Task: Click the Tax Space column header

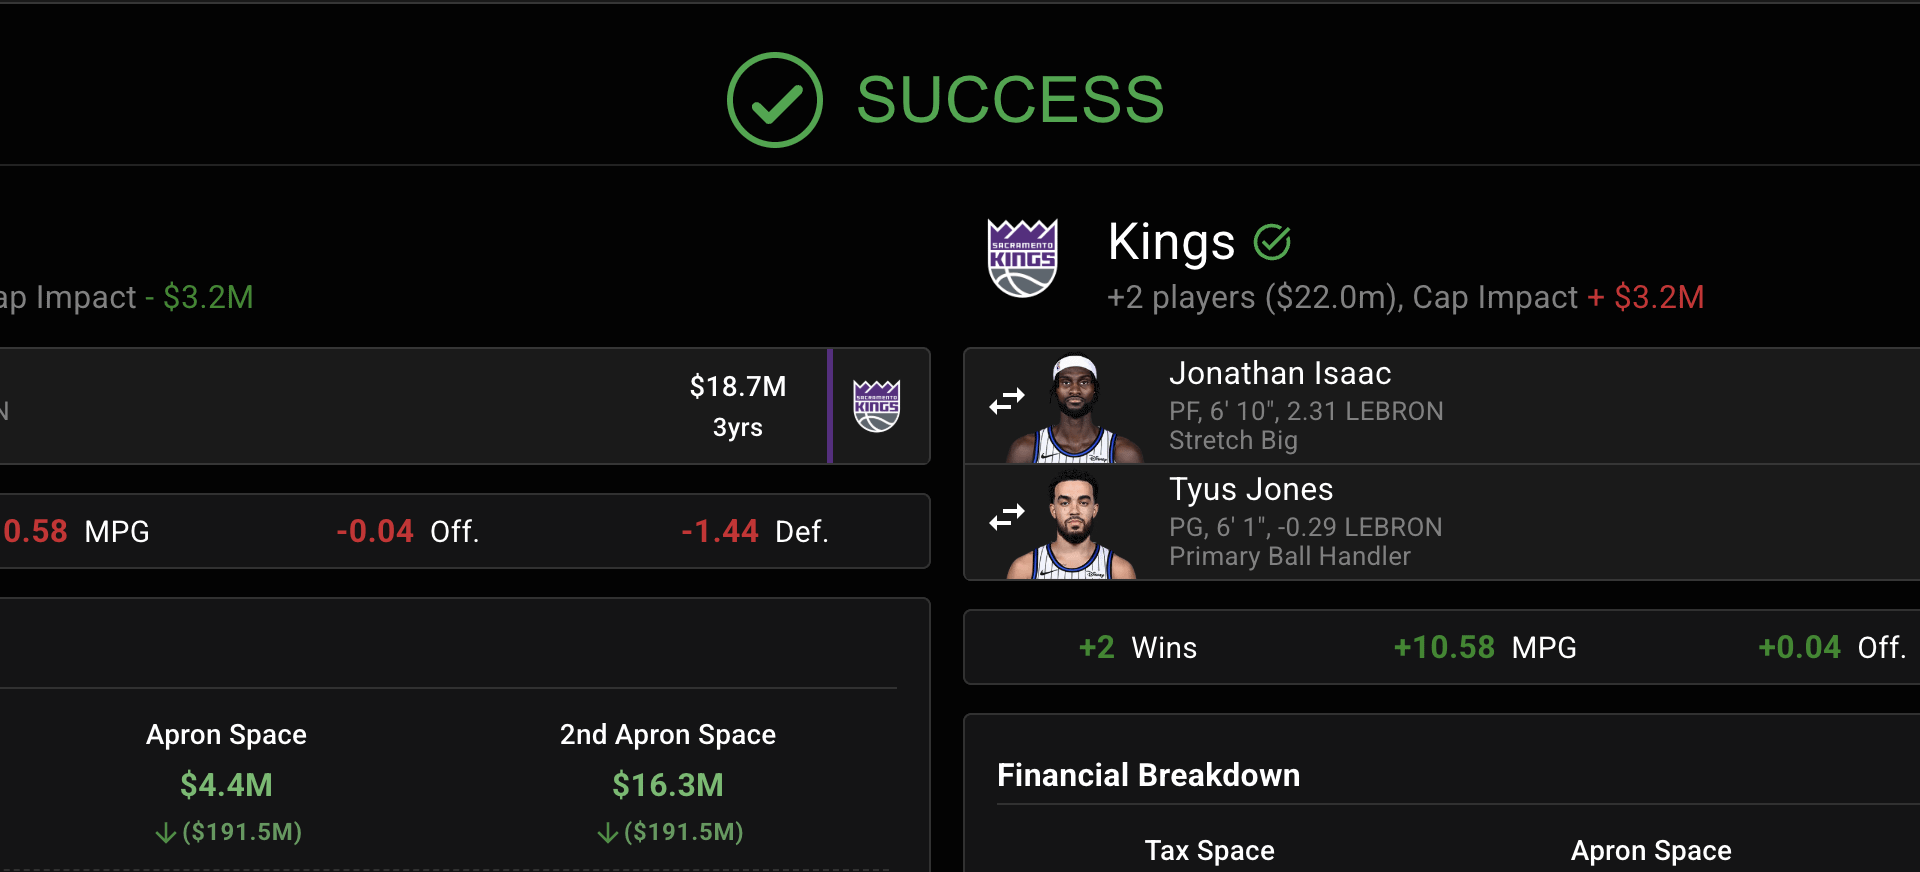Action: (x=1209, y=851)
